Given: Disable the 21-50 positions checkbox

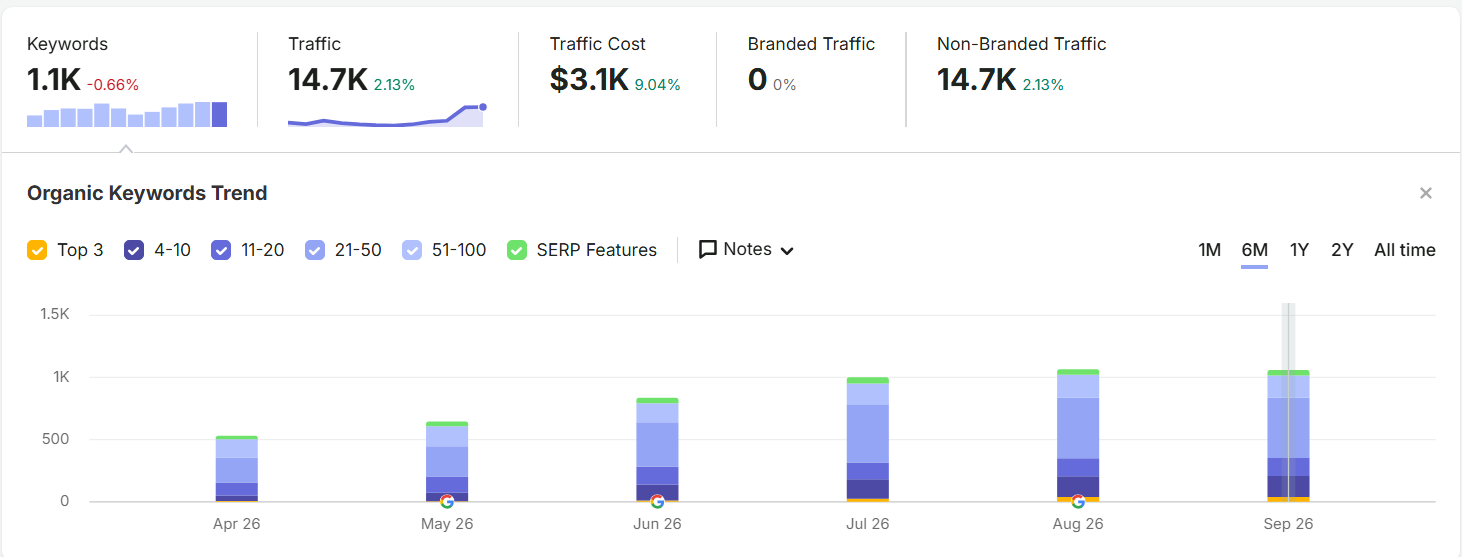Looking at the screenshot, I should click(315, 250).
